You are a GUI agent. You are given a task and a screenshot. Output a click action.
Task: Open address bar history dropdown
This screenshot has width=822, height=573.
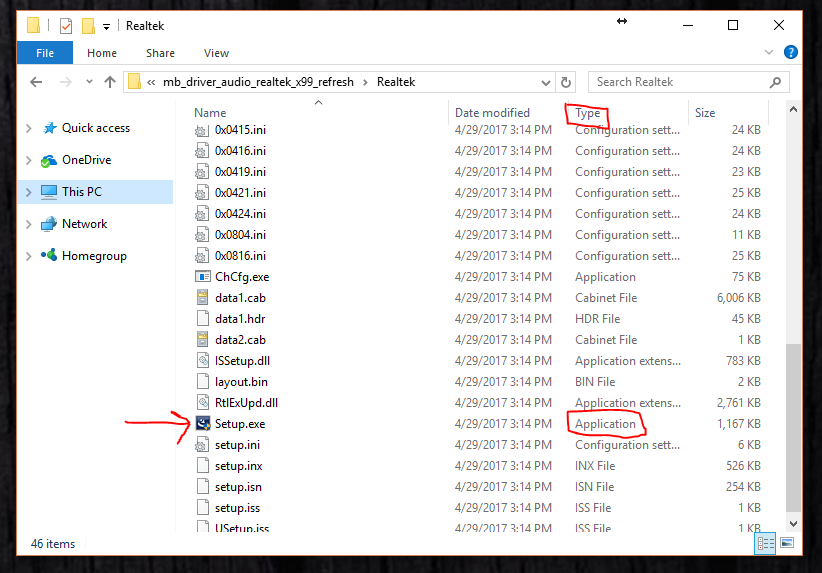click(x=546, y=82)
